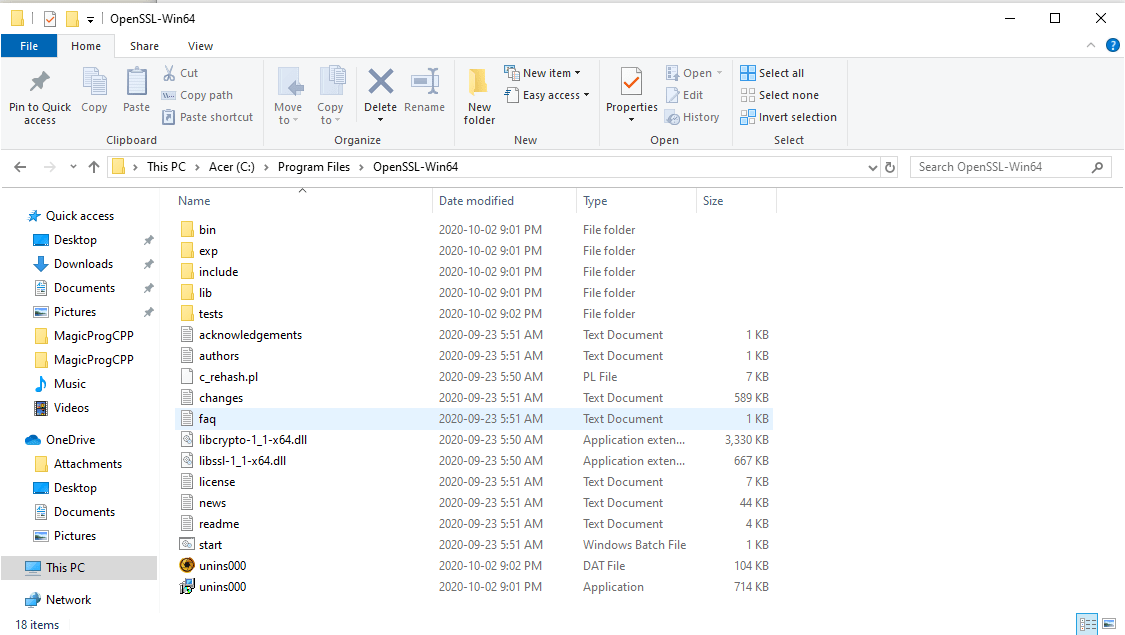This screenshot has width=1125, height=635.
Task: Select the unins000 Application file
Action: click(x=222, y=587)
